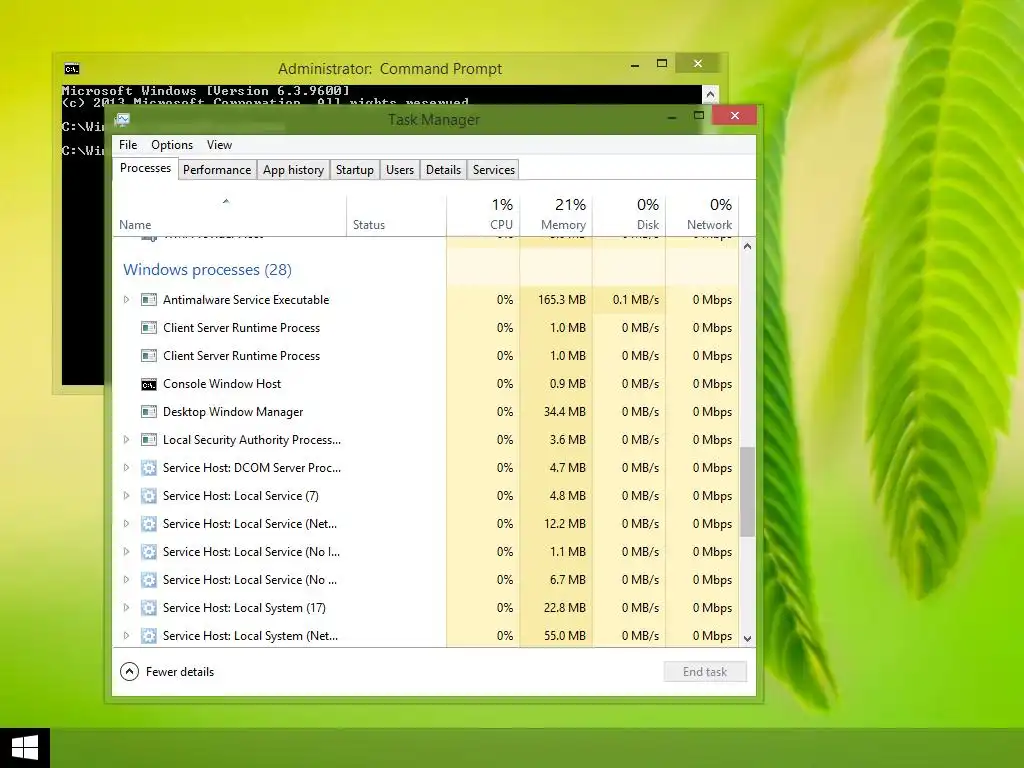Expand Service Host: Local Service (Net...

(127, 524)
